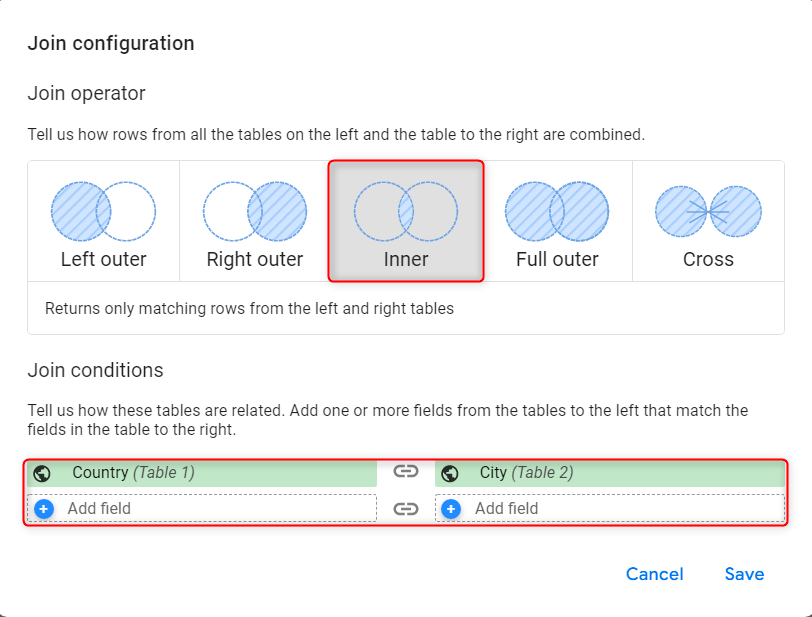Set join operator to Cross label
Viewport: 812px width, 617px height.
coord(708,259)
